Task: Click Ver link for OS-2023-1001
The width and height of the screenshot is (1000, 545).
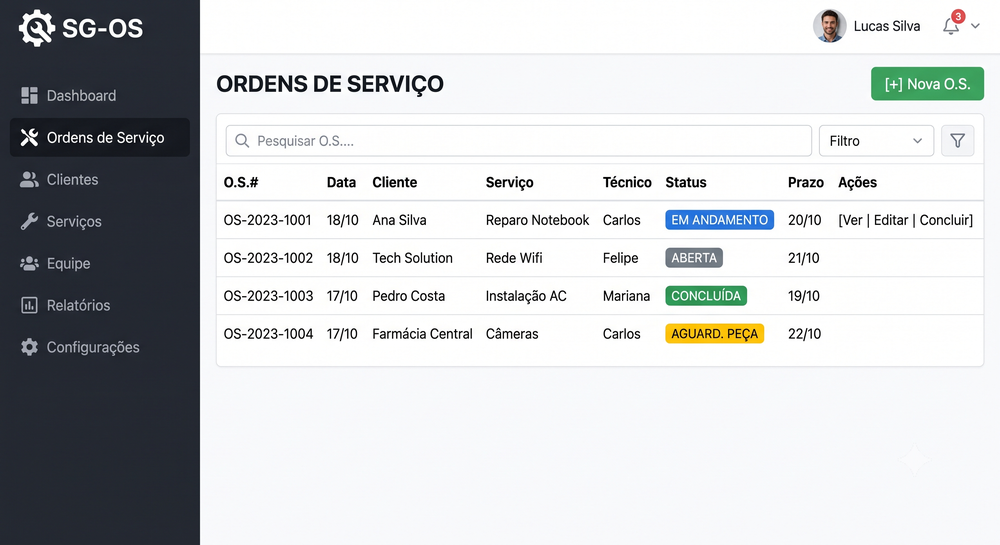Action: click(x=852, y=220)
